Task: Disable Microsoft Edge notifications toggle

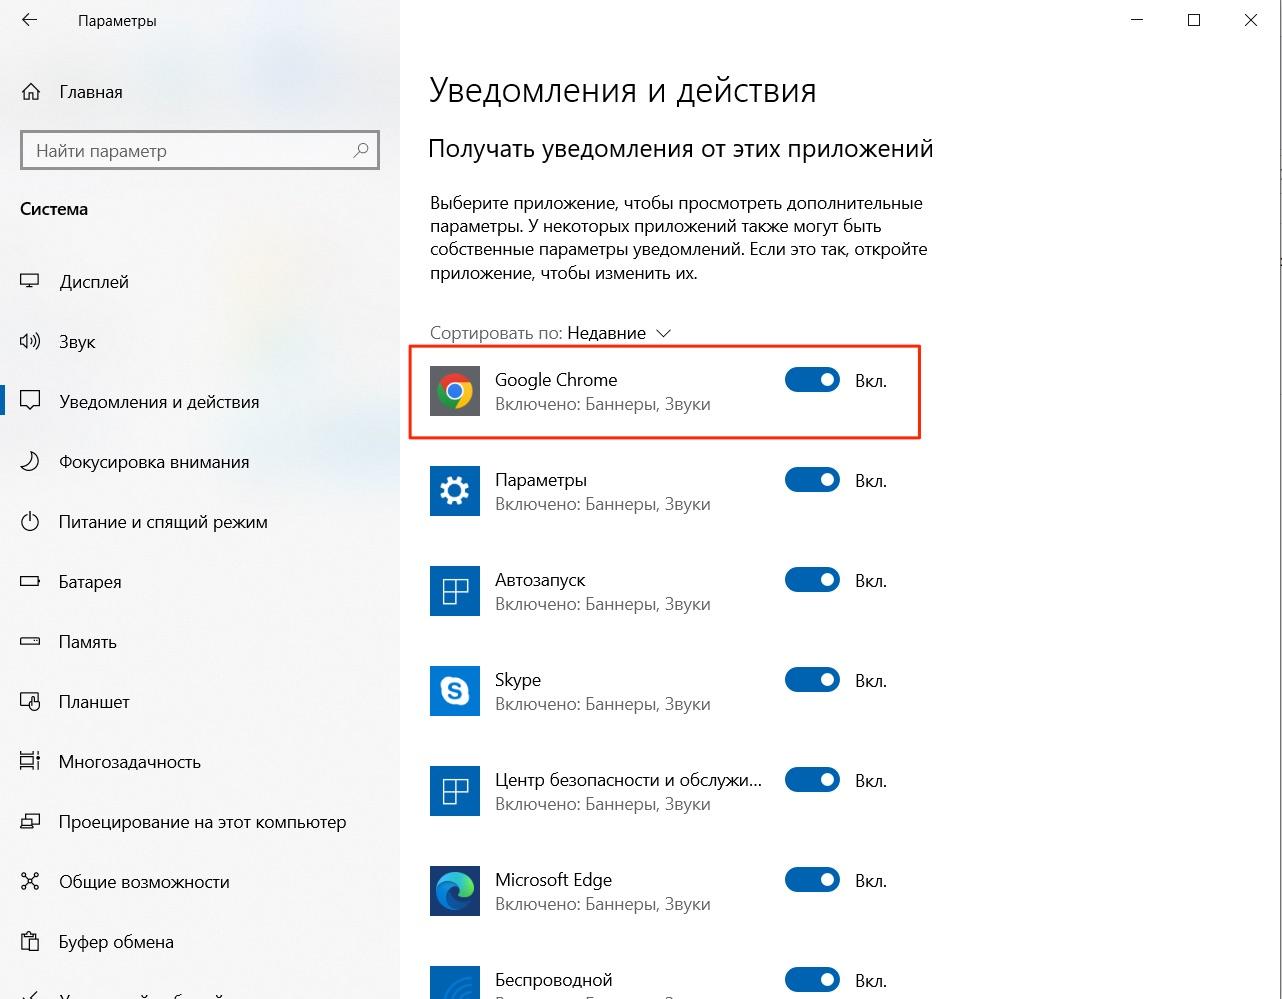Action: (812, 880)
